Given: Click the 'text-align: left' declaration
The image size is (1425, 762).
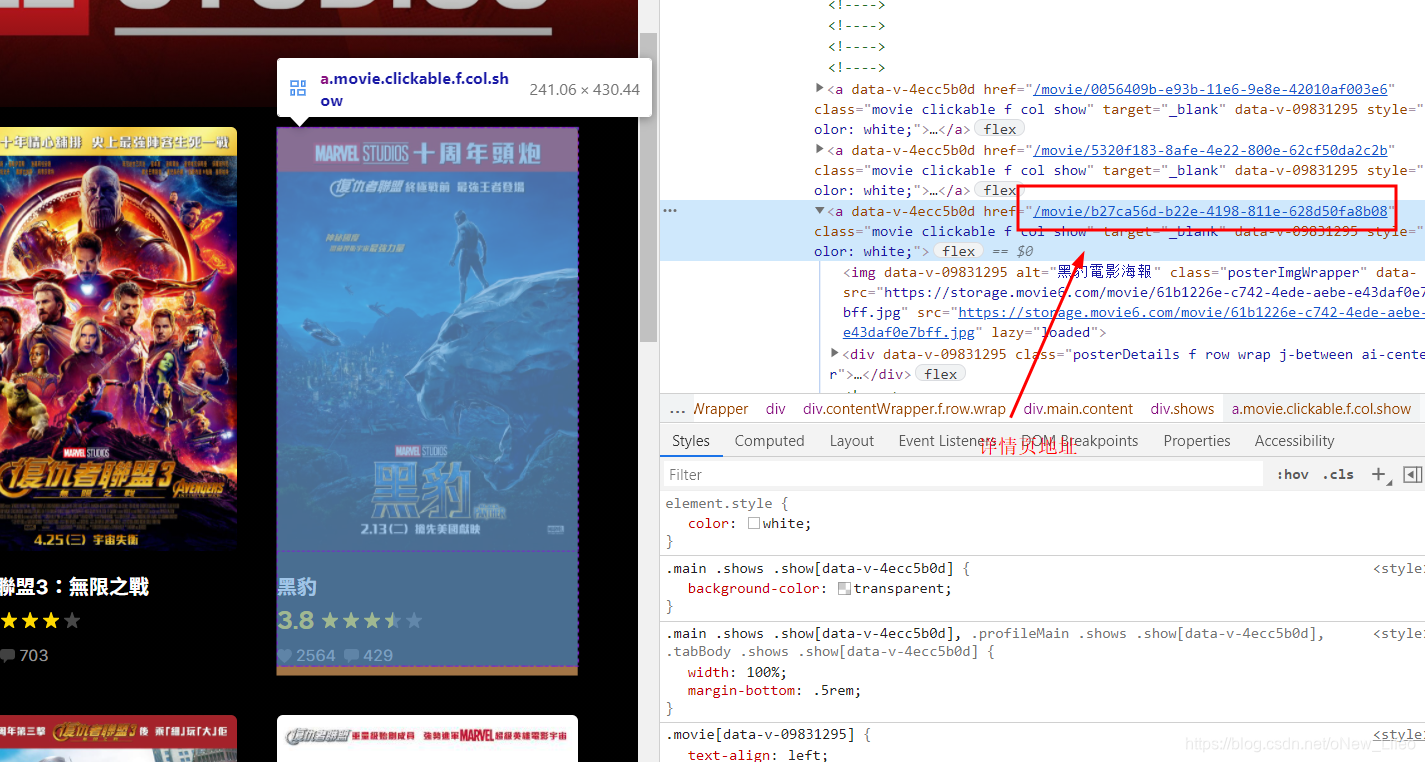Looking at the screenshot, I should (757, 755).
